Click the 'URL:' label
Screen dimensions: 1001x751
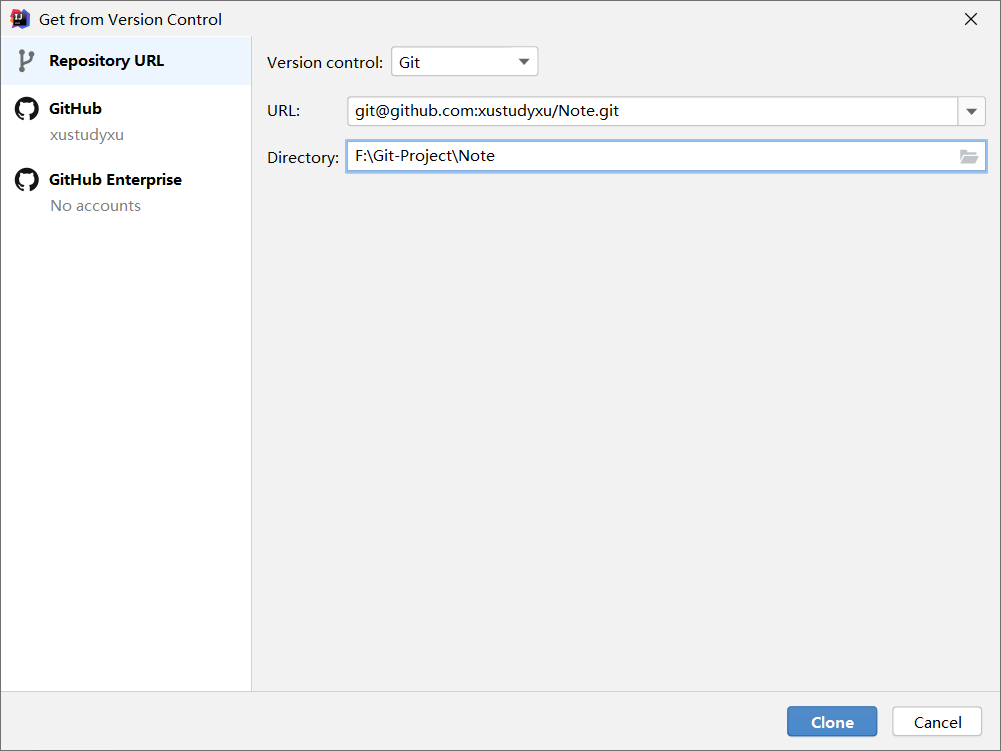[283, 110]
